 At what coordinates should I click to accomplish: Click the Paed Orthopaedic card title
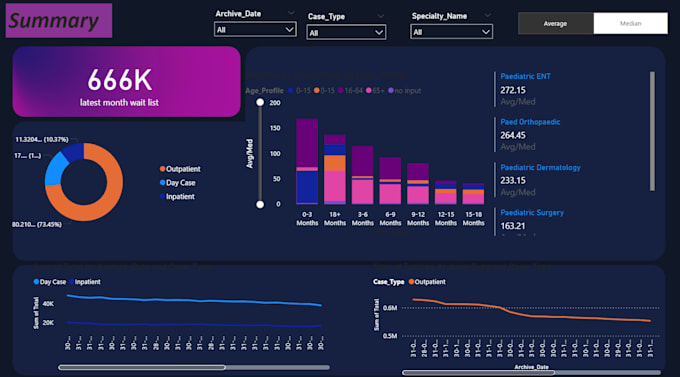click(x=530, y=122)
